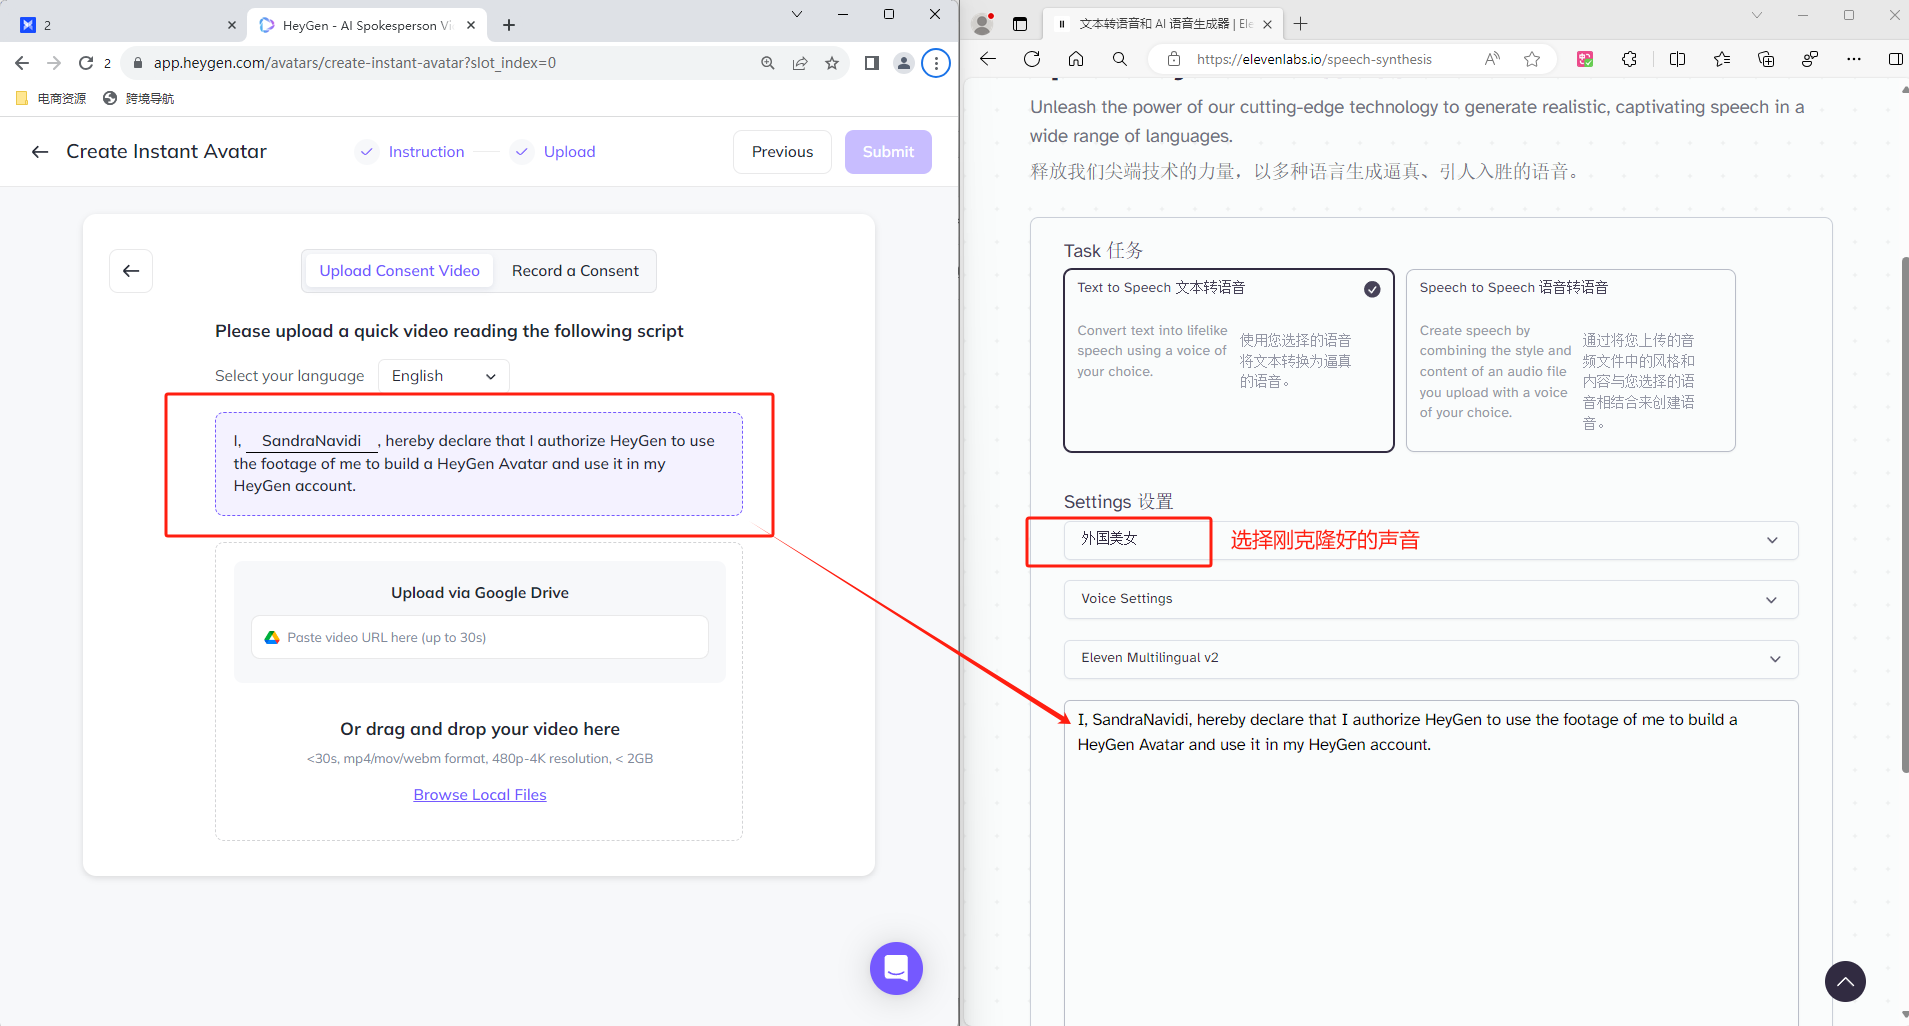Open the Chrome profile avatar menu

(x=904, y=63)
